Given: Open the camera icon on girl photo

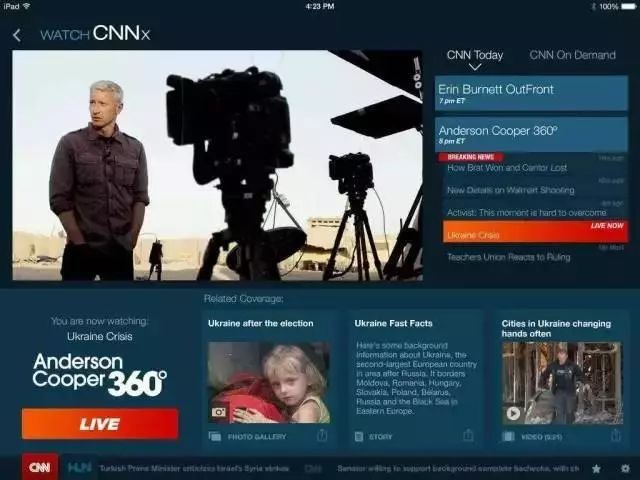Looking at the screenshot, I should coord(219,412).
